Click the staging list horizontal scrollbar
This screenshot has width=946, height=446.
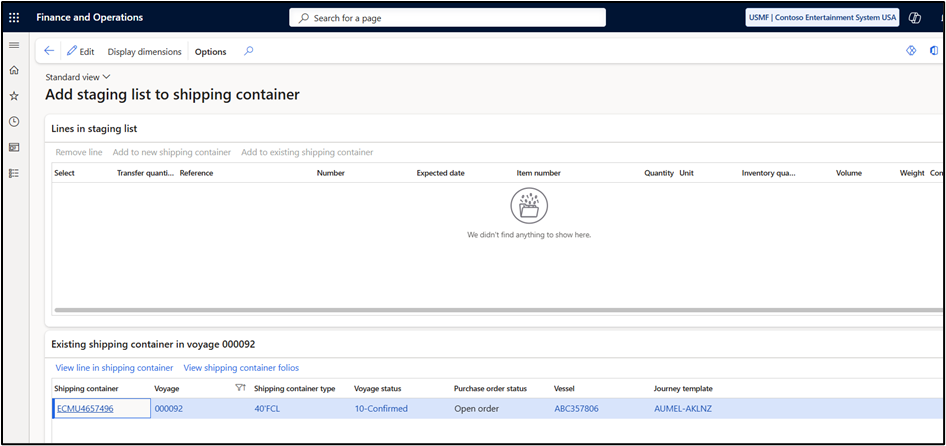coord(500,310)
